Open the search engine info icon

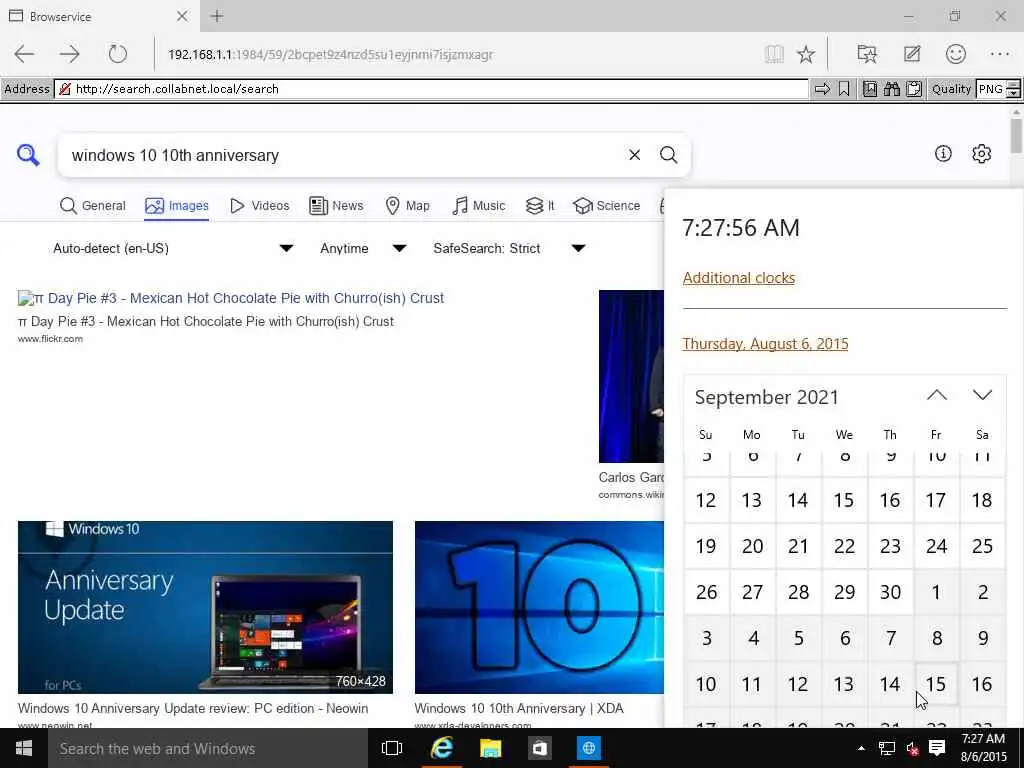click(943, 153)
